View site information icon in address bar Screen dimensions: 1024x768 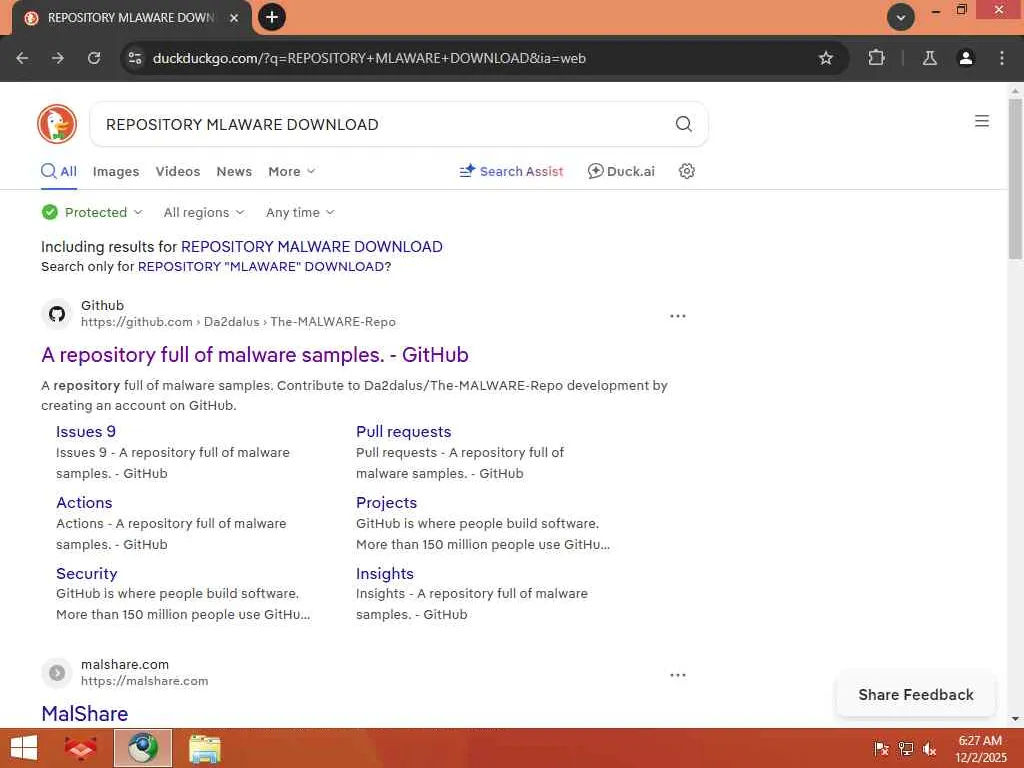coord(135,58)
